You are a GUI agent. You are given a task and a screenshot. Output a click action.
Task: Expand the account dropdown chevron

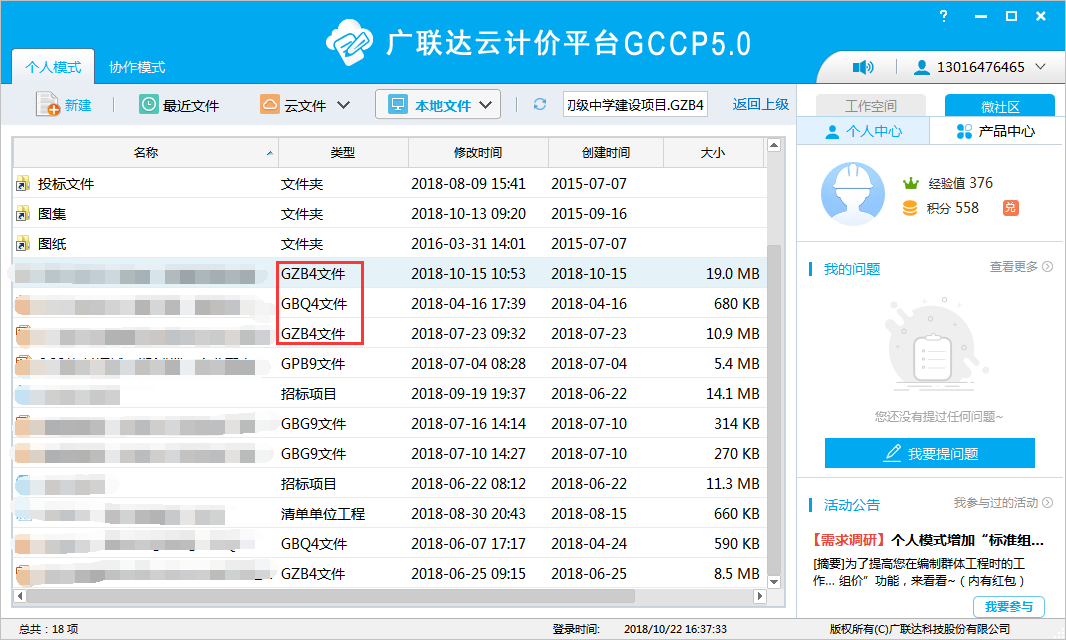coord(1040,67)
